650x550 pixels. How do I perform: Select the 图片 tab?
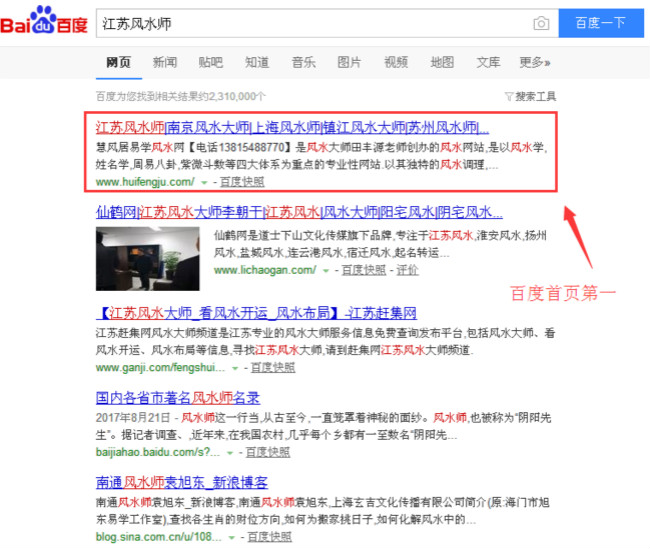[x=349, y=62]
